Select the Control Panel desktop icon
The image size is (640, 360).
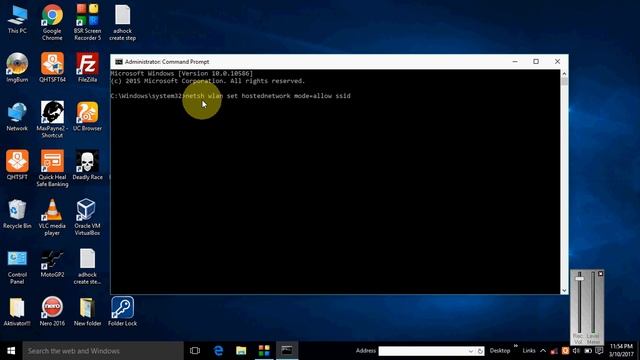[x=17, y=266]
